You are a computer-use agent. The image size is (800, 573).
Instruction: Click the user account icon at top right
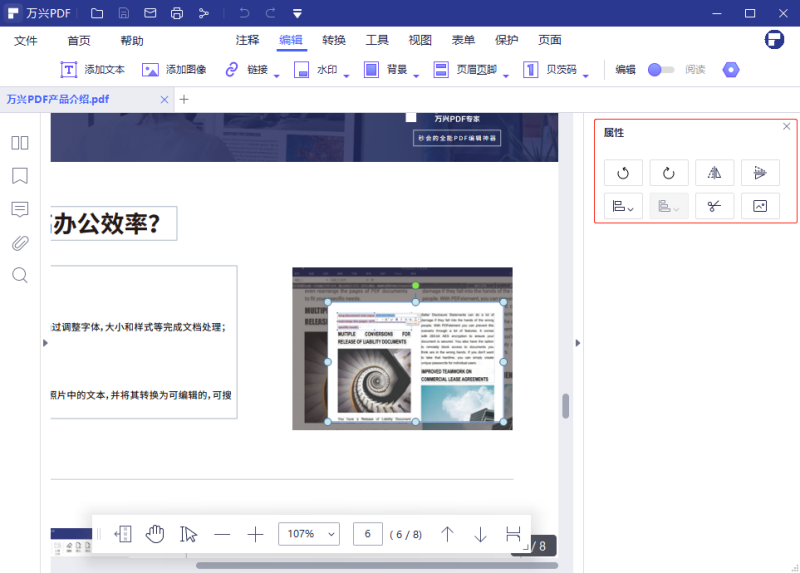[x=774, y=39]
